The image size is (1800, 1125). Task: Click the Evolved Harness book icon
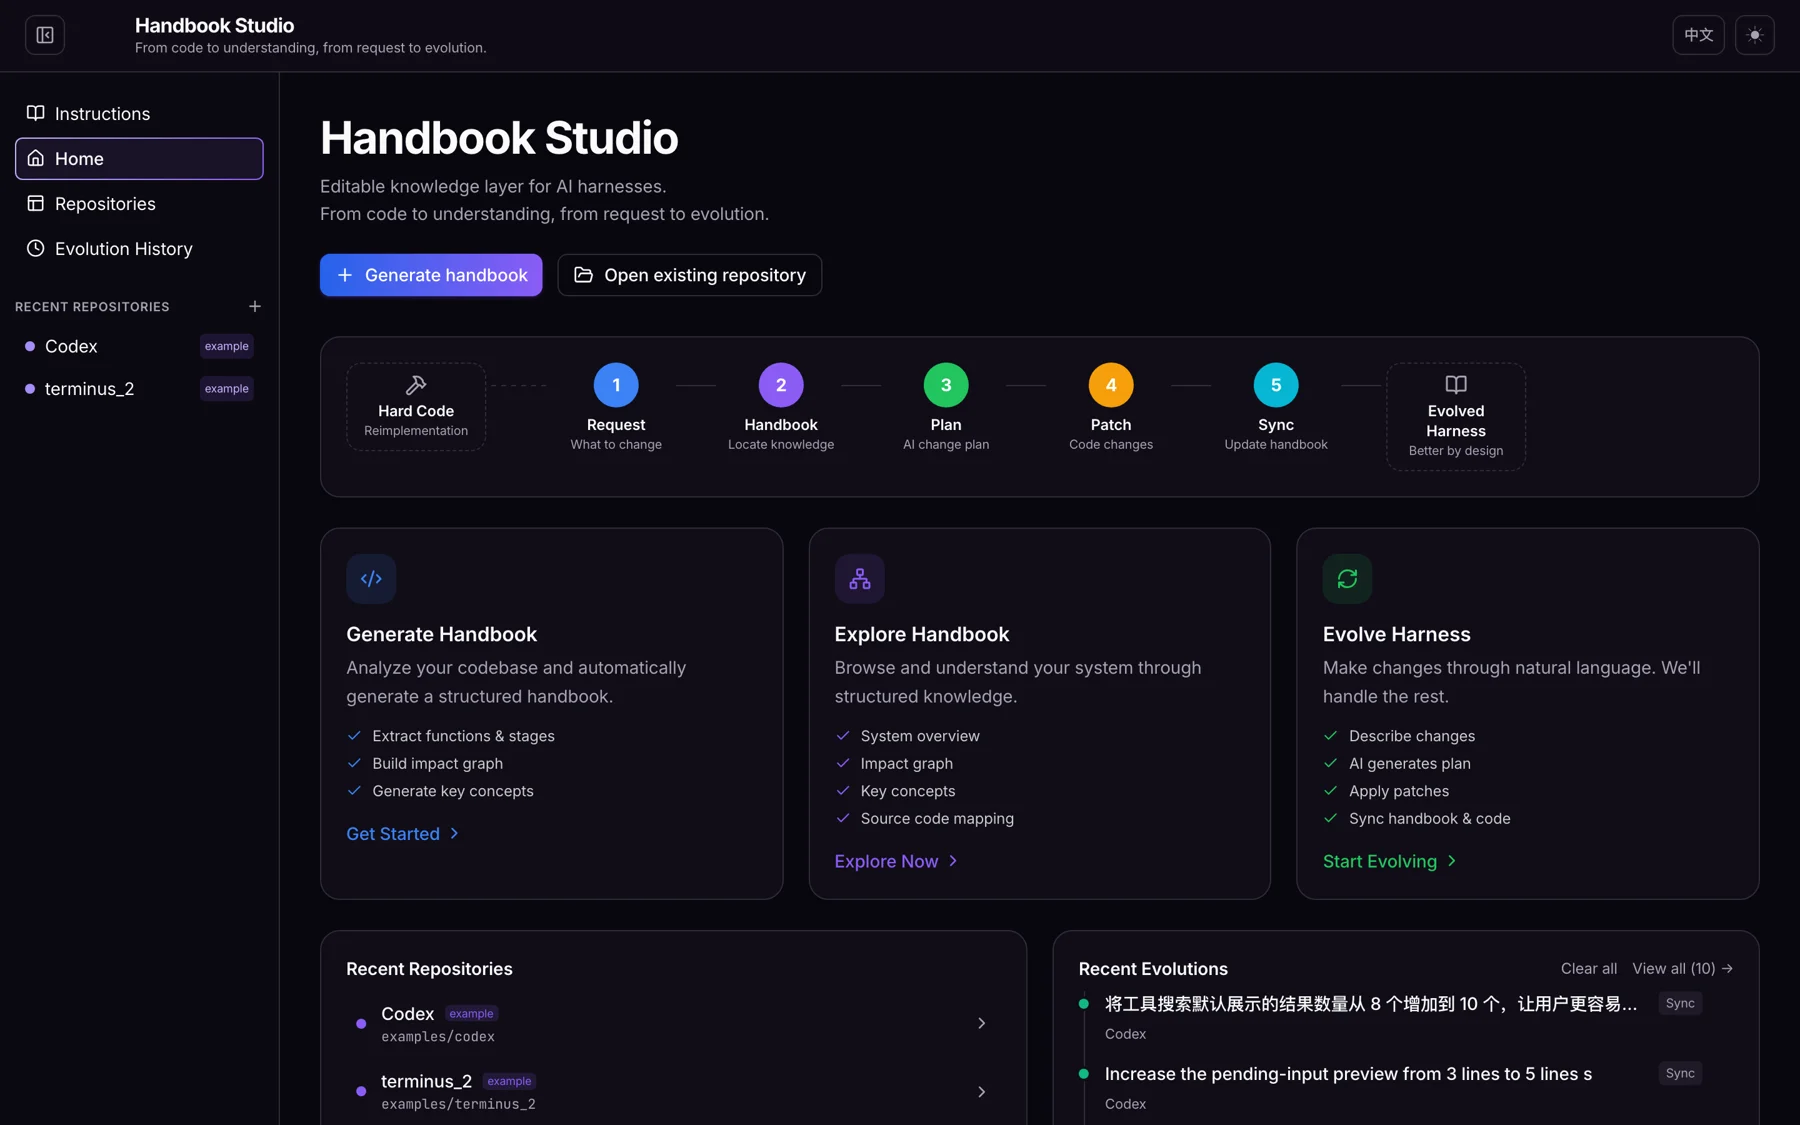1456,385
